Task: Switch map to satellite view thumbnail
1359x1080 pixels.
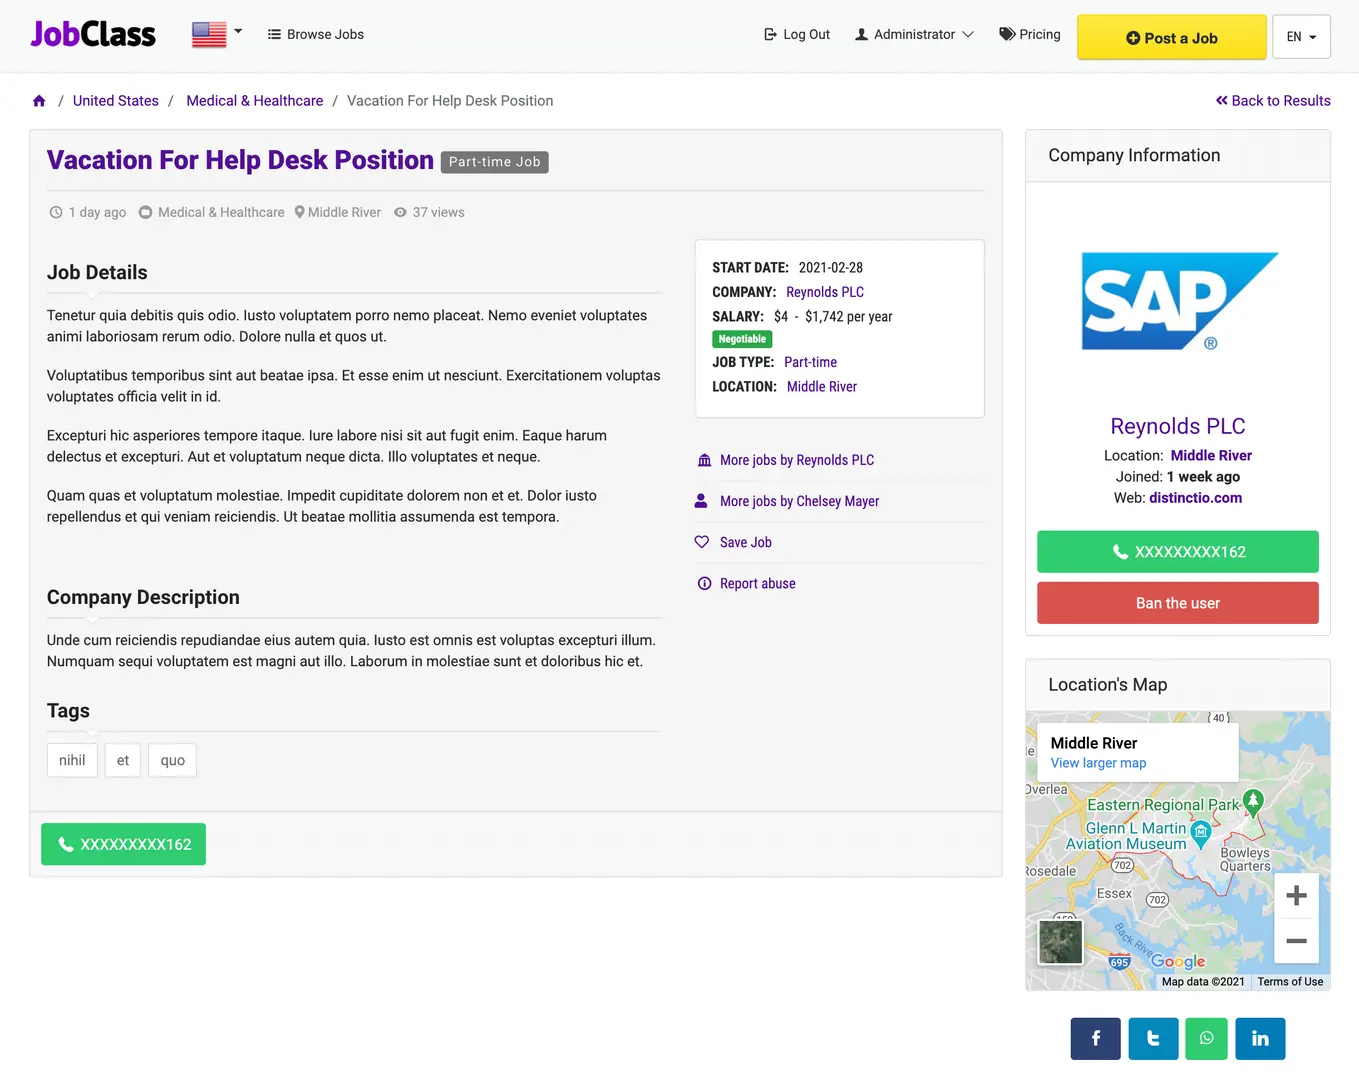Action: pos(1060,942)
